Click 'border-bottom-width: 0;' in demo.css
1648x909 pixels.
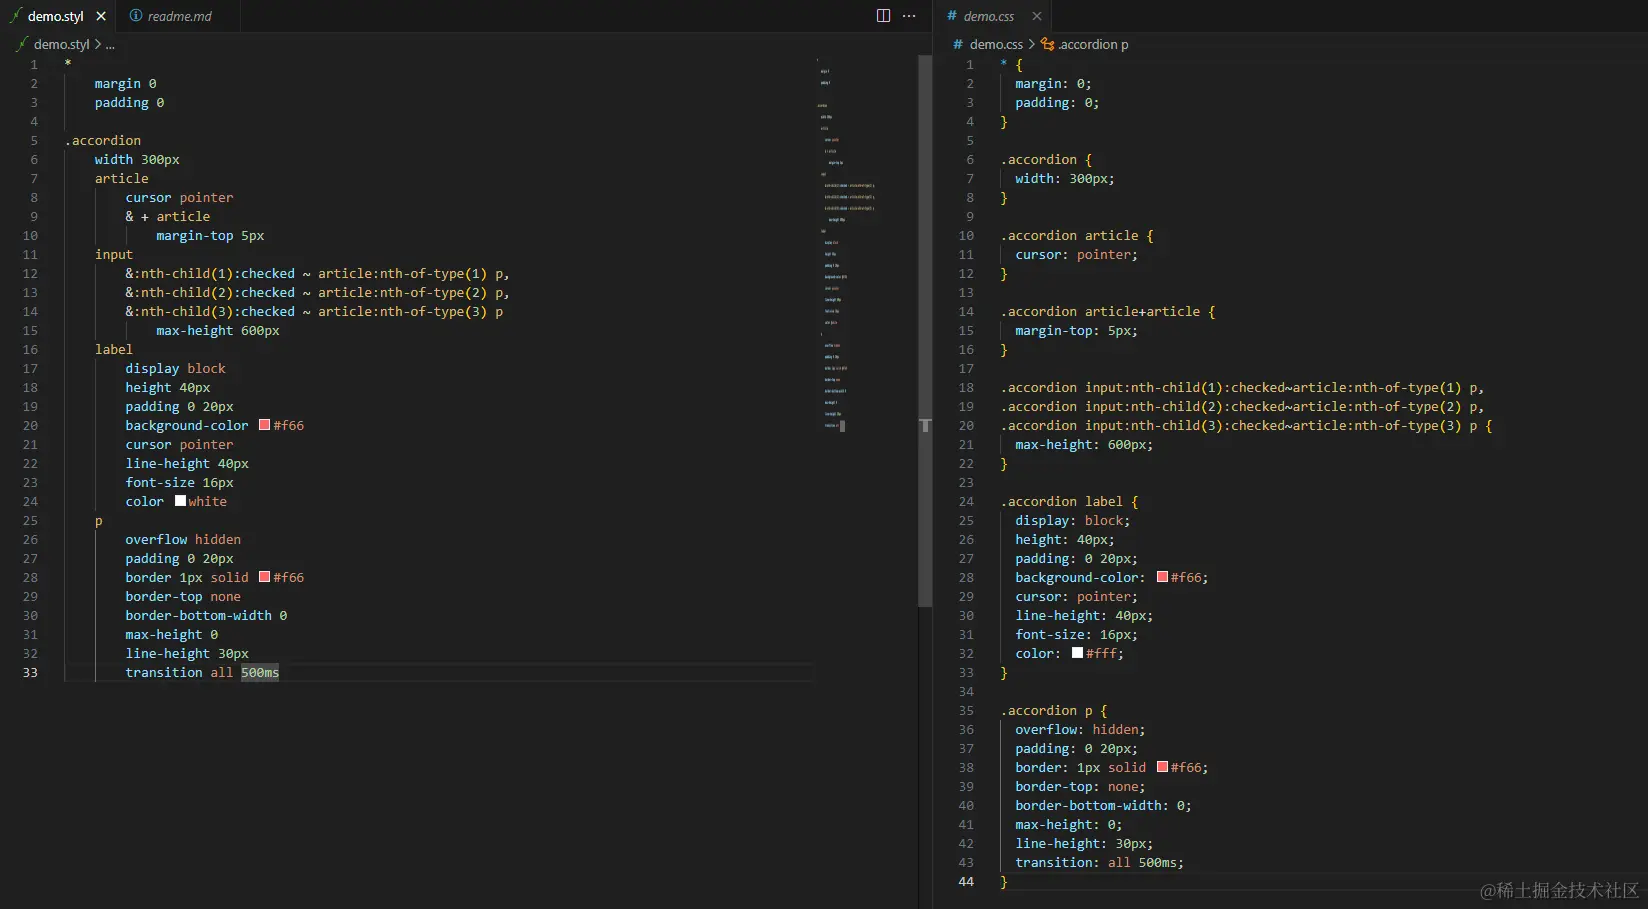coord(1104,805)
